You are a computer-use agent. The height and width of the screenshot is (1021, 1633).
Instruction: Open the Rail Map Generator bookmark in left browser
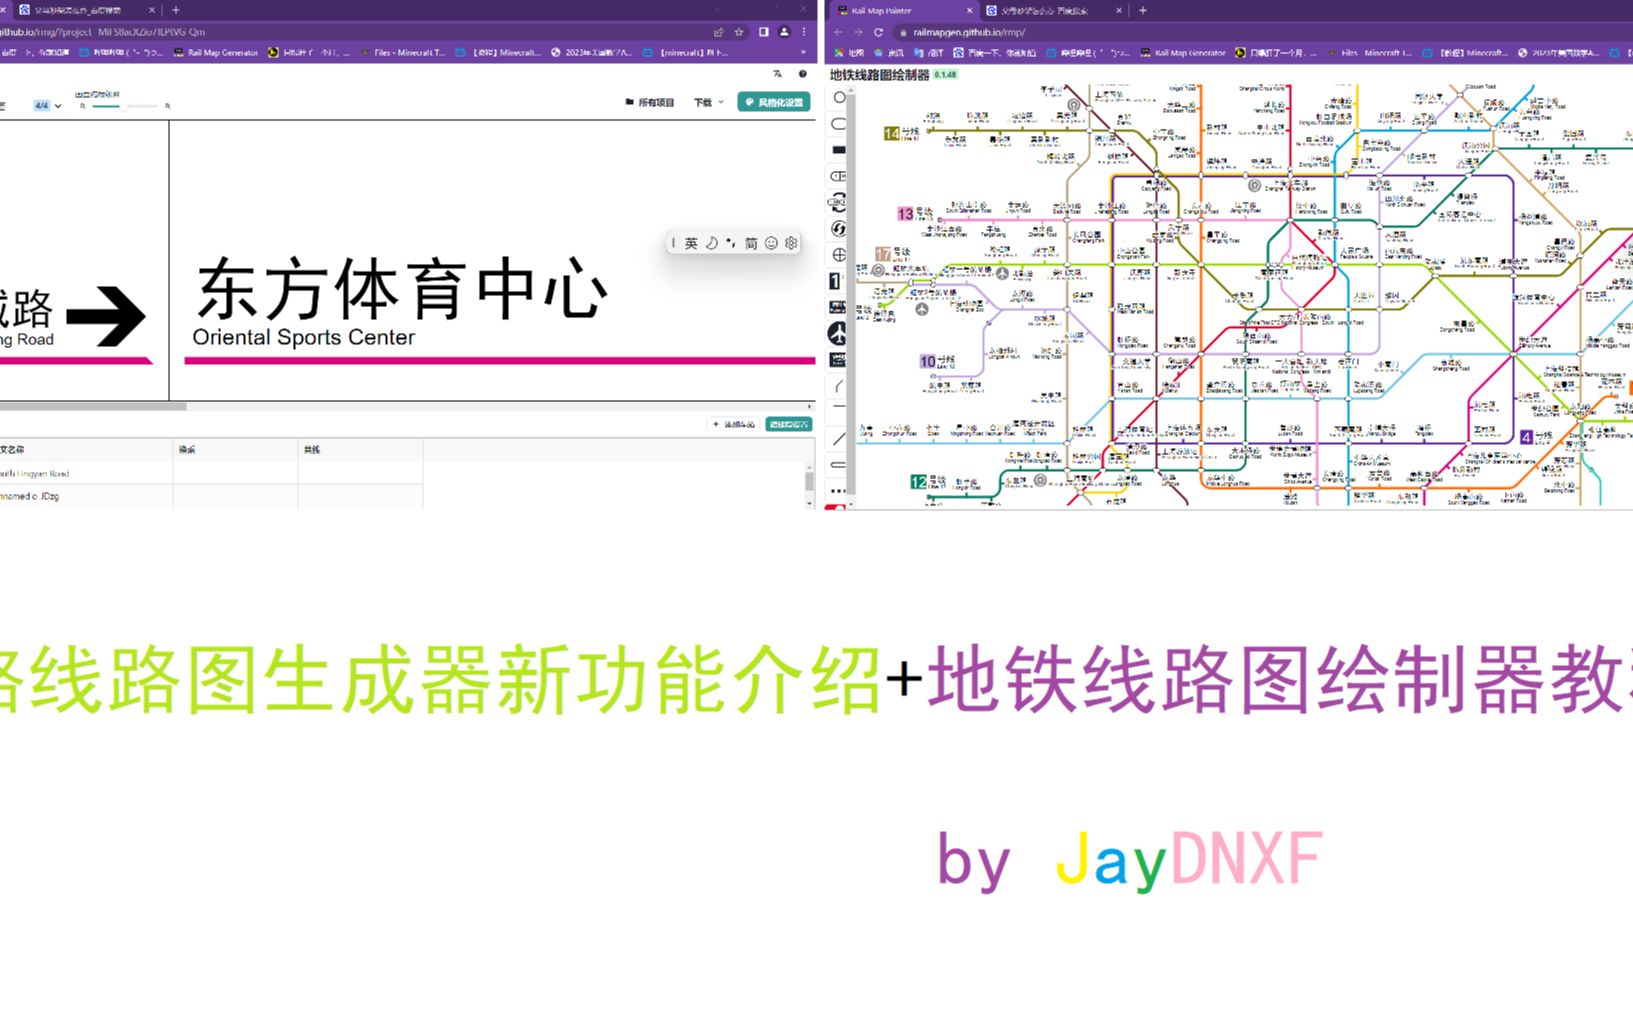pos(216,52)
